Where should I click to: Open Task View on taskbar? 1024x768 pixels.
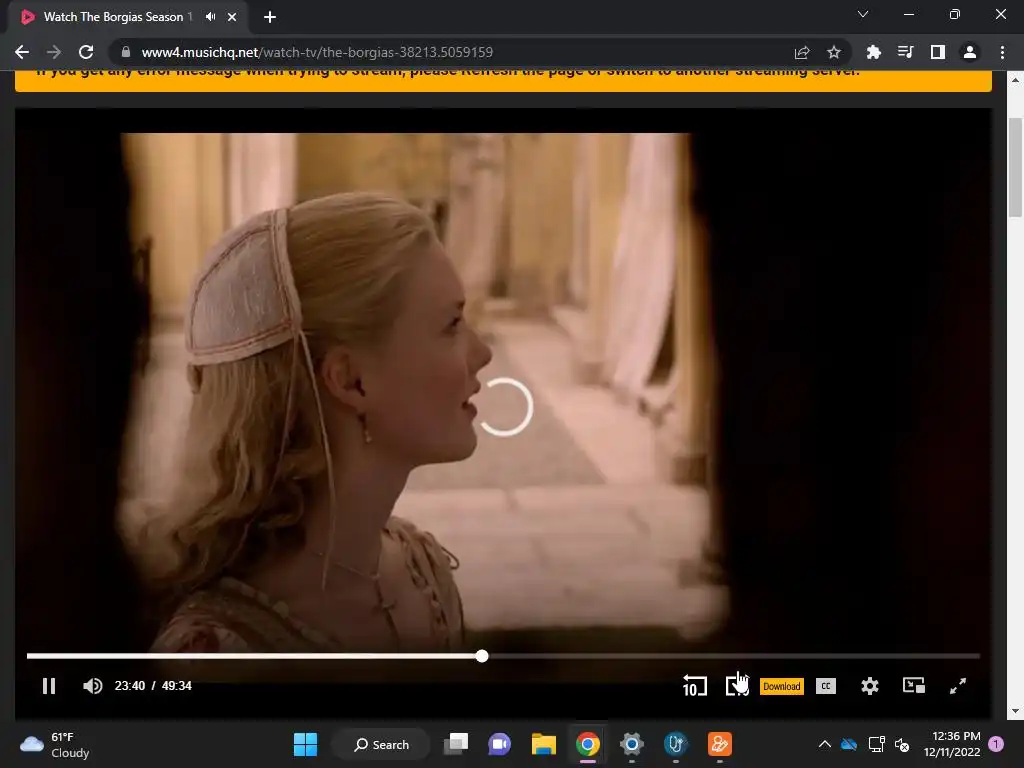pos(456,744)
